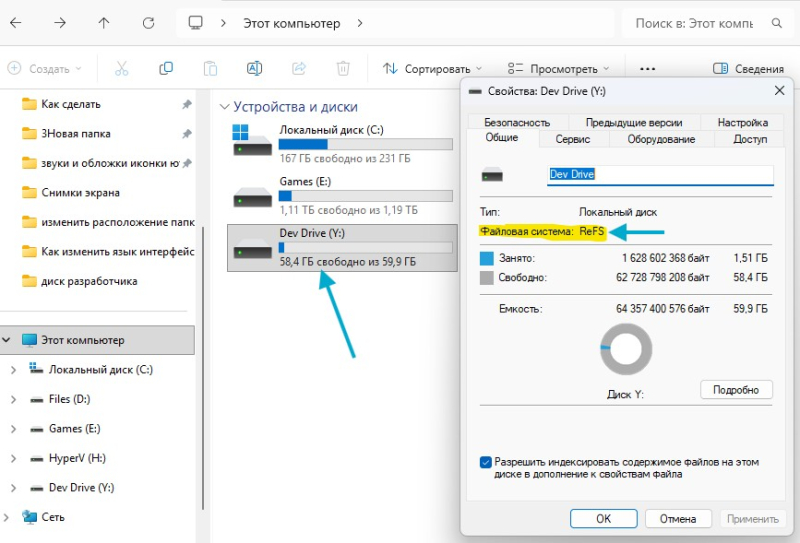
Task: Click the Применить button
Action: 753,519
